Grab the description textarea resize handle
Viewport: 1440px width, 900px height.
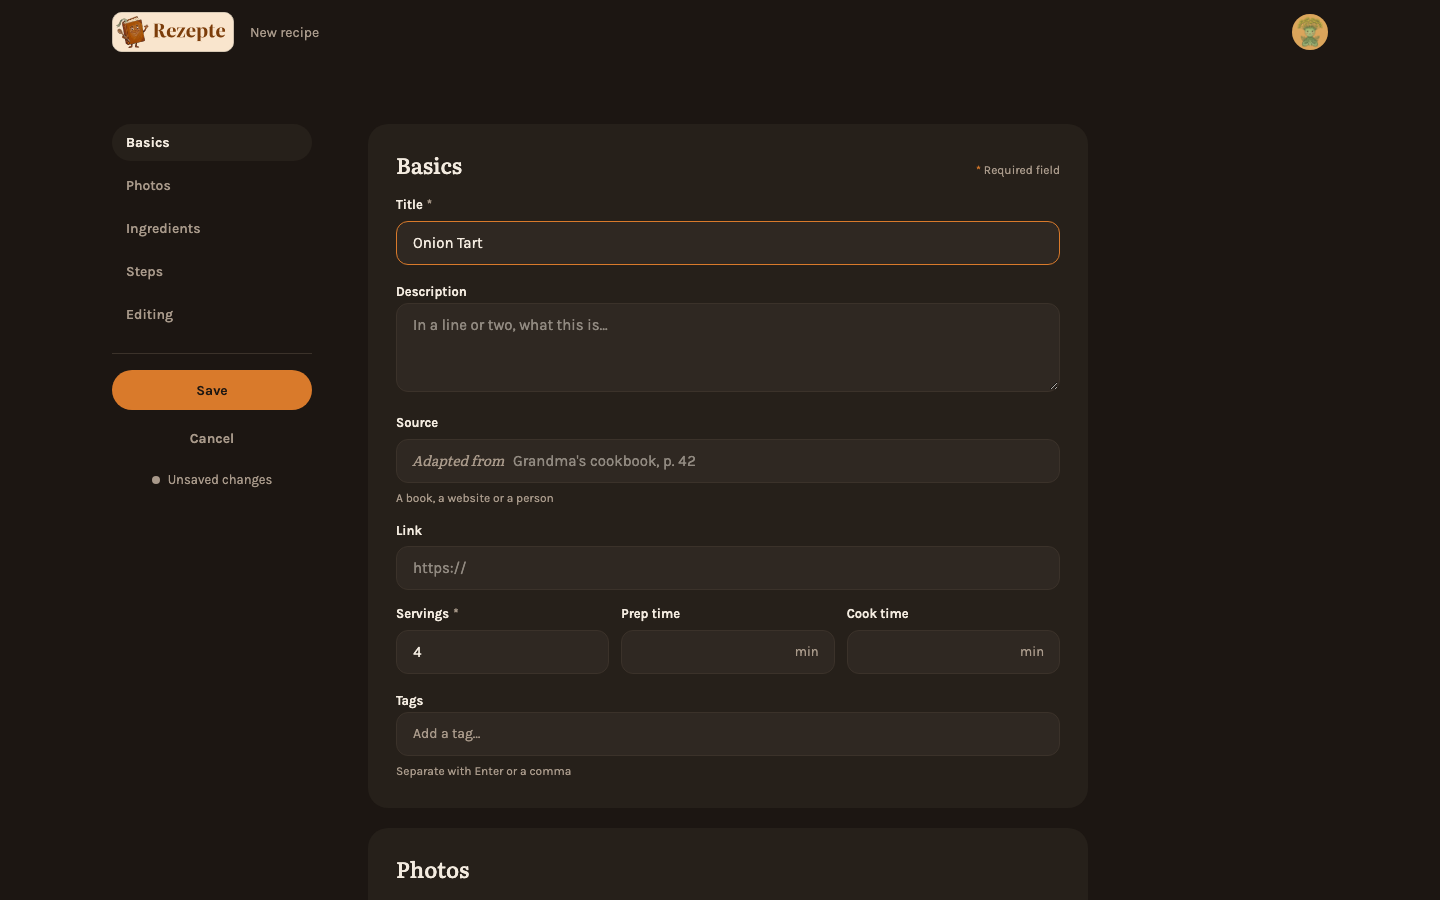[x=1053, y=385]
